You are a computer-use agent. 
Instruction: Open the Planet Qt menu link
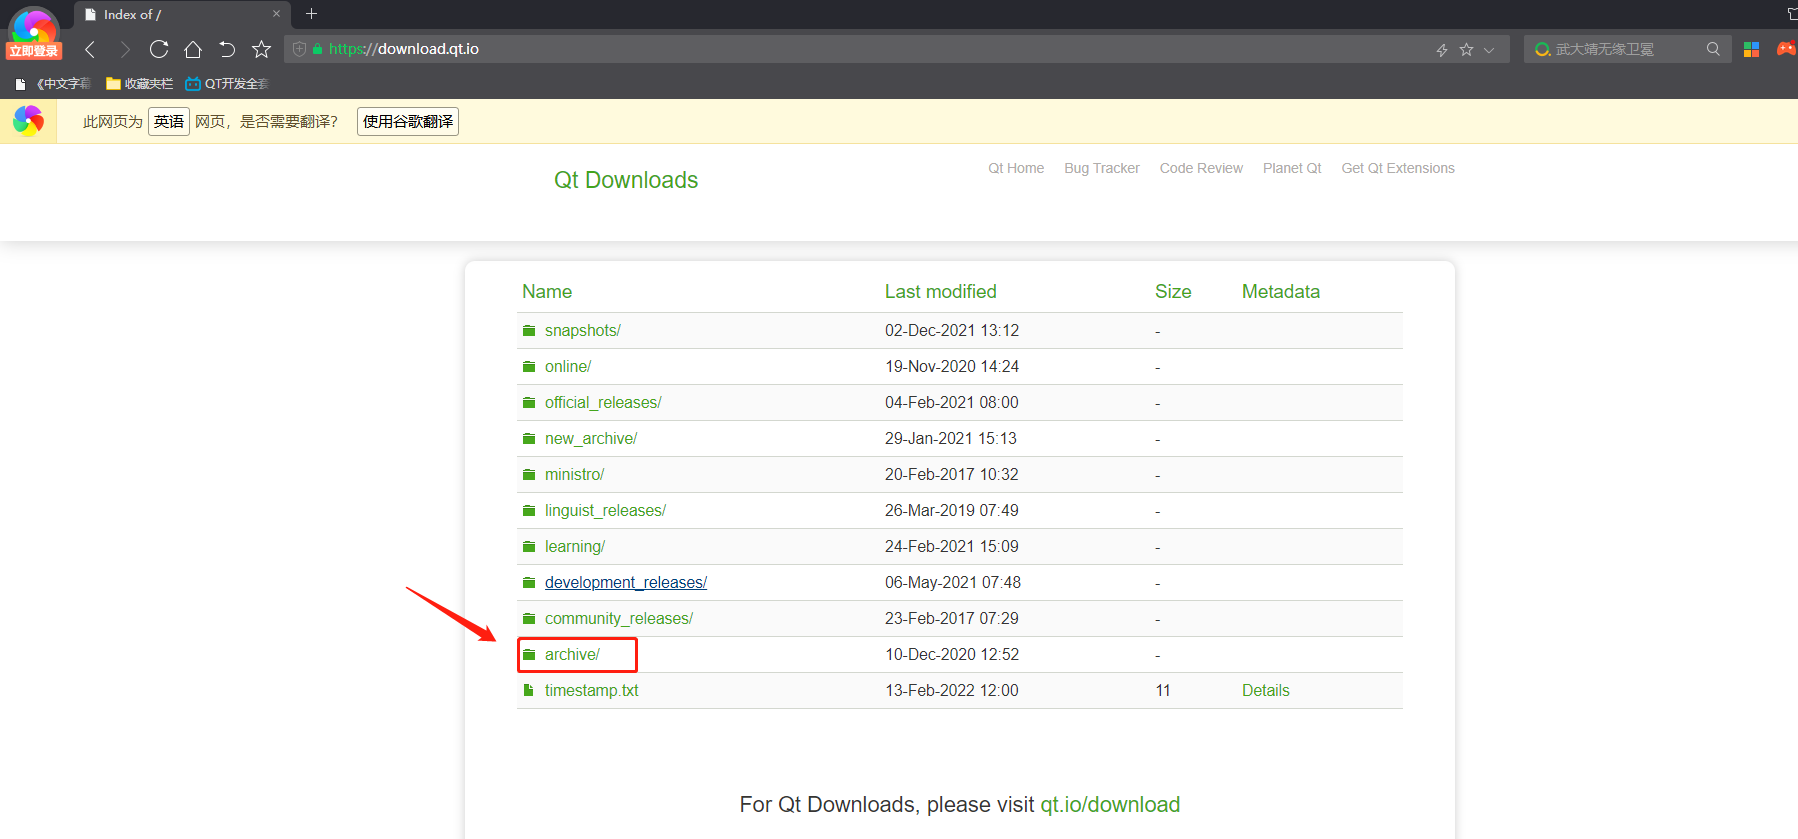(x=1292, y=168)
